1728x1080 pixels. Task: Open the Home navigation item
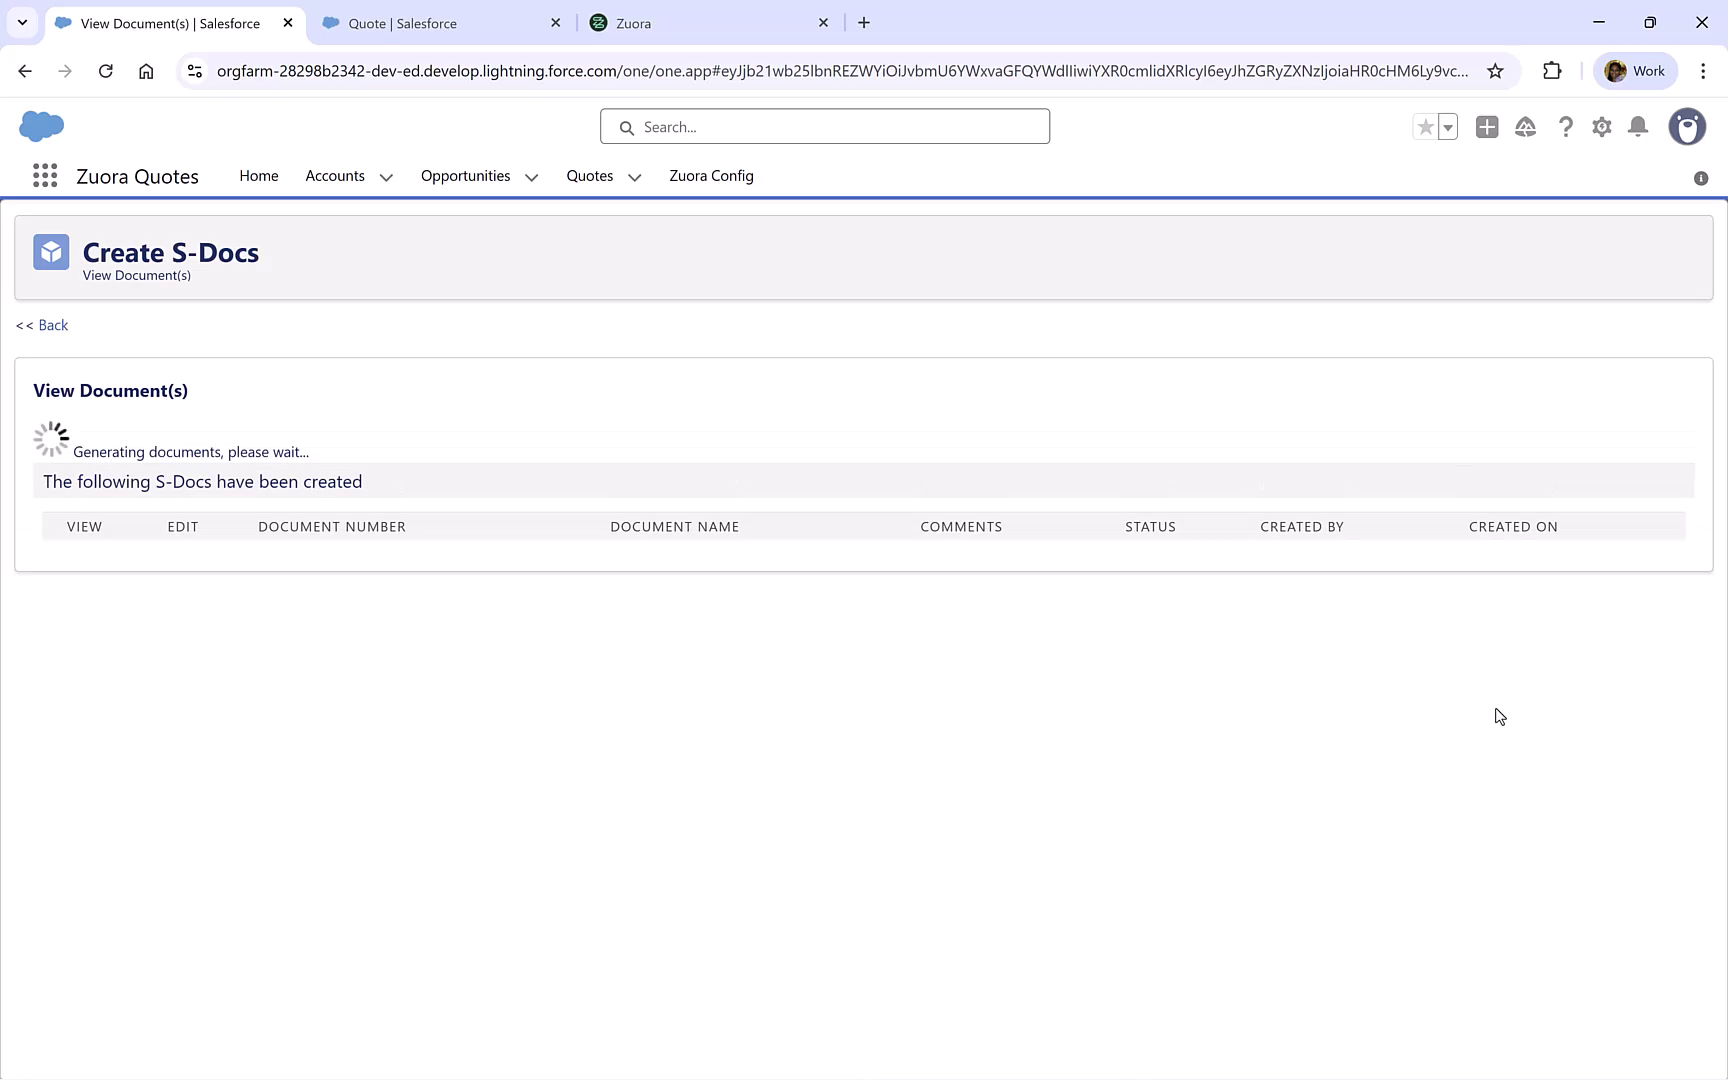(x=258, y=175)
